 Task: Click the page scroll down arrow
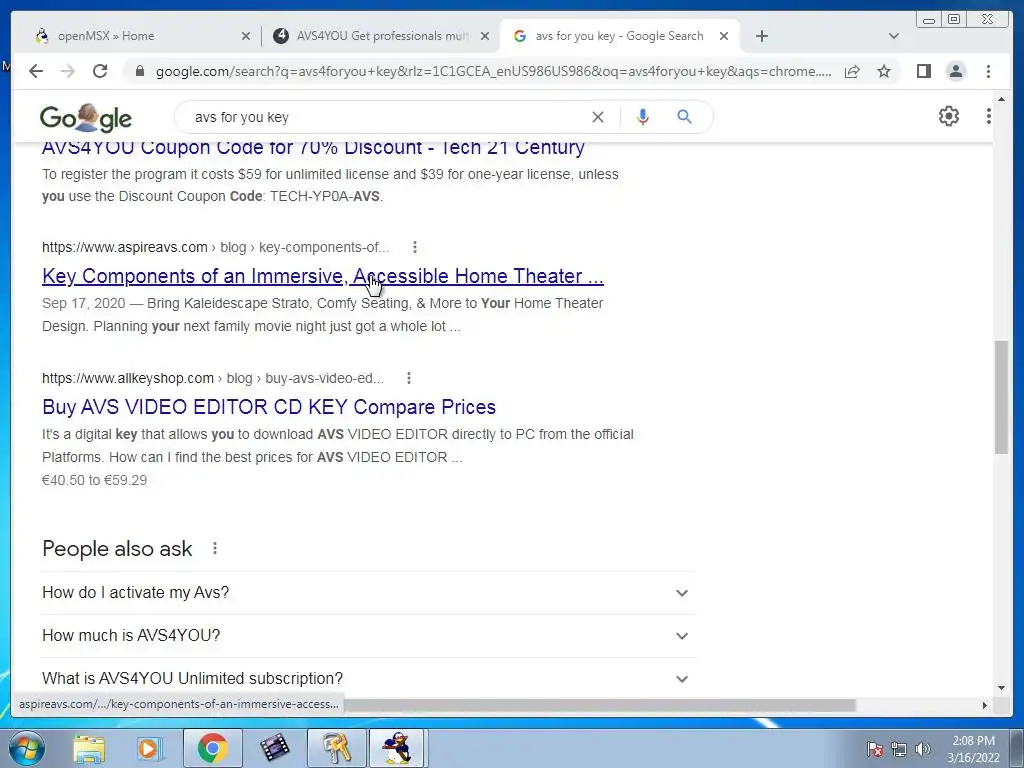click(x=1001, y=688)
